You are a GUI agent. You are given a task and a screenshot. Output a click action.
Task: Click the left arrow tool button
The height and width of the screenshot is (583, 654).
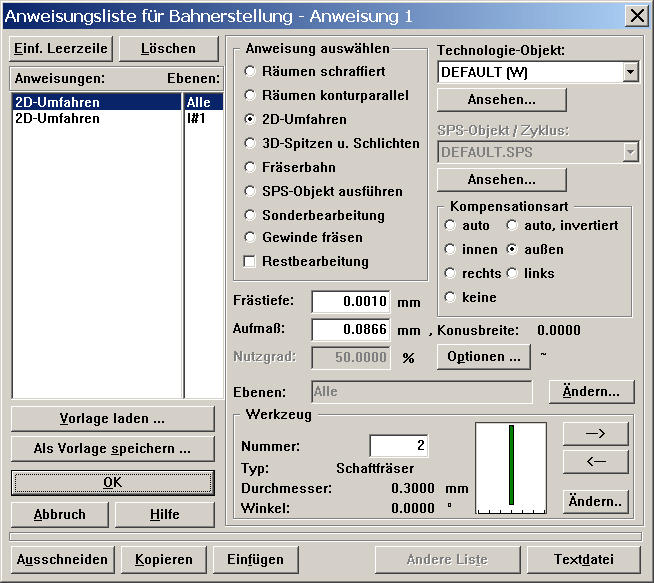coord(595,462)
